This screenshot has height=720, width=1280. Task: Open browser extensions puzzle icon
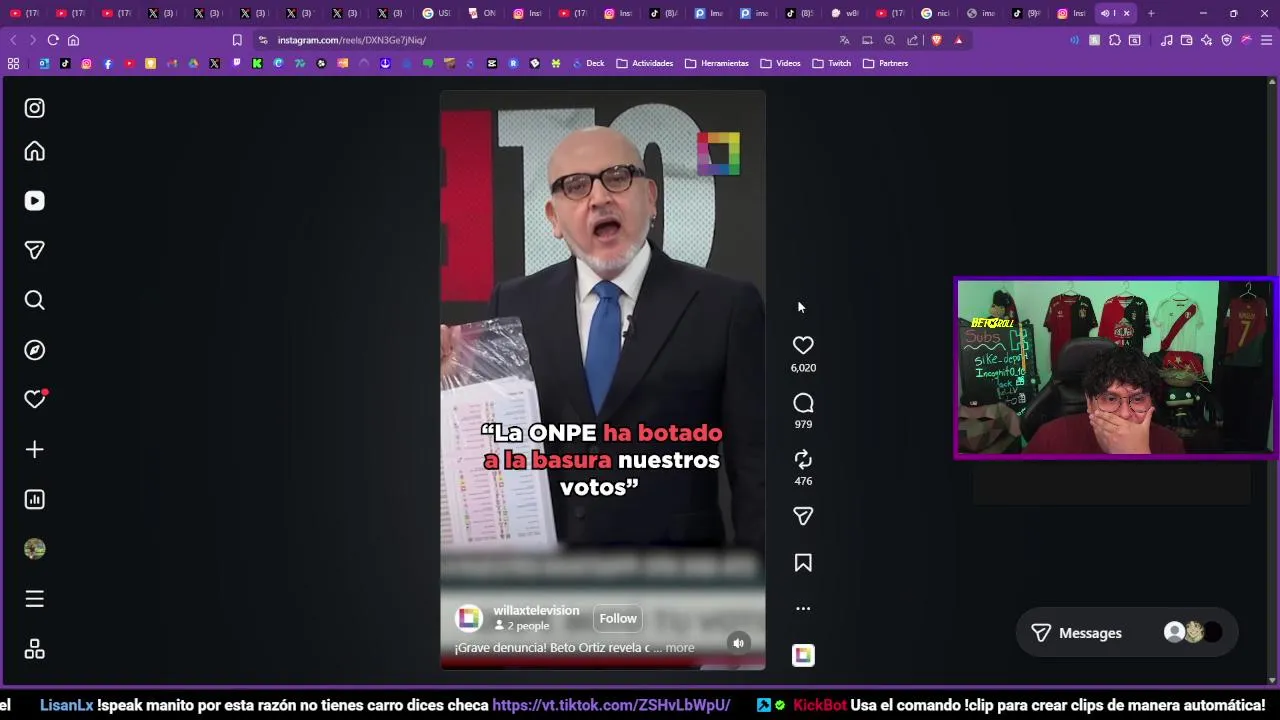(1115, 40)
